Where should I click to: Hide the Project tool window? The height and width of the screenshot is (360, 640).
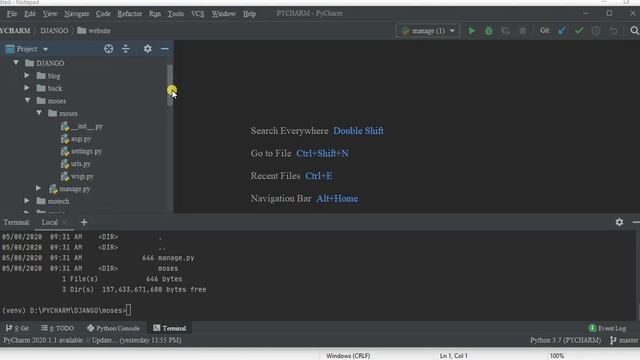(x=164, y=49)
